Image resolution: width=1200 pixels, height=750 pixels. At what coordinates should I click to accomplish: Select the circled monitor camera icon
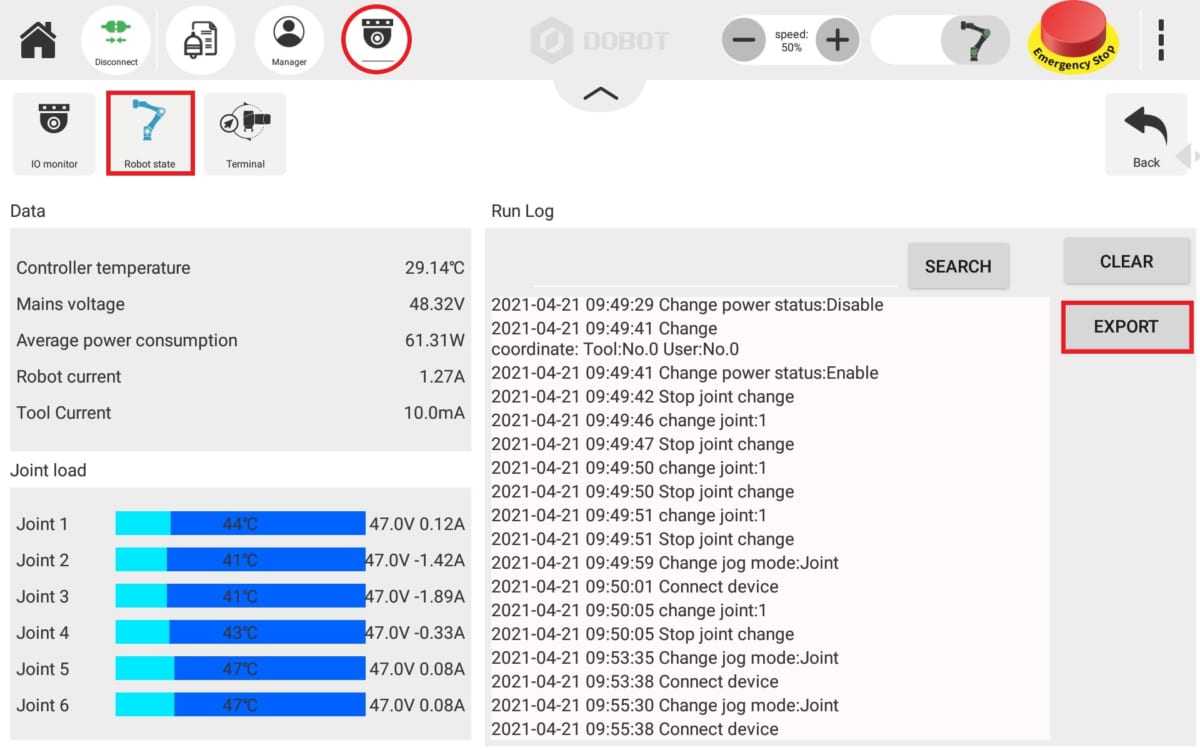click(x=377, y=39)
